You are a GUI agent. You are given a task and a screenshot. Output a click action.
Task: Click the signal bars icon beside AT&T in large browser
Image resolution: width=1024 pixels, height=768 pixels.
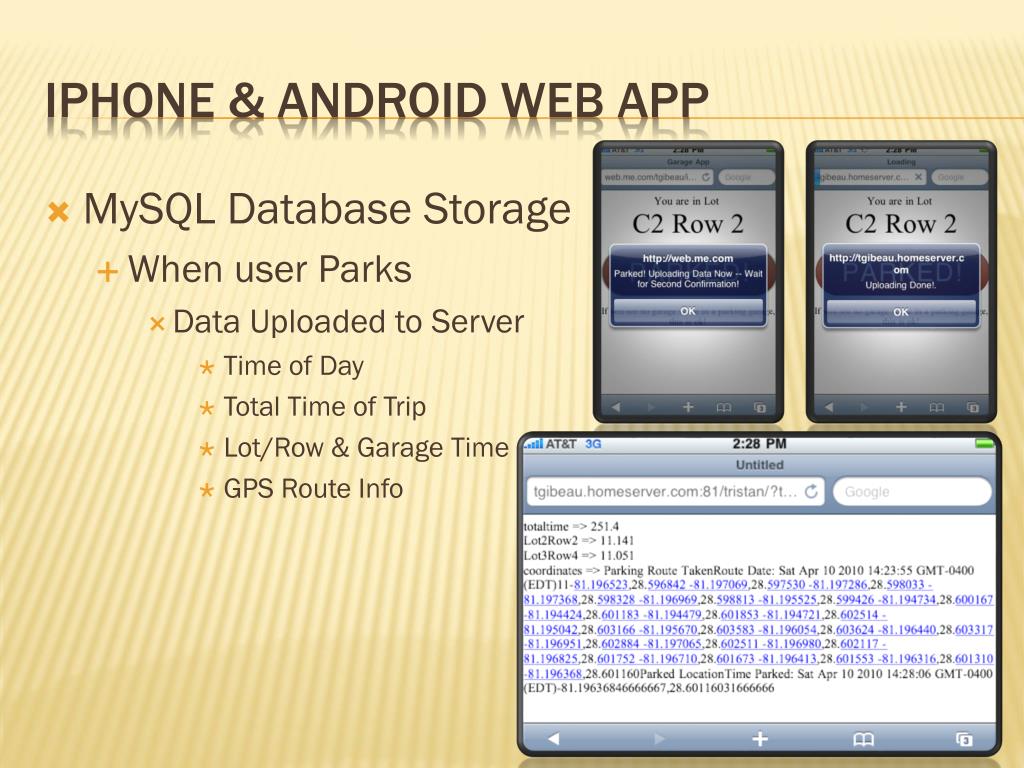pyautogui.click(x=534, y=444)
